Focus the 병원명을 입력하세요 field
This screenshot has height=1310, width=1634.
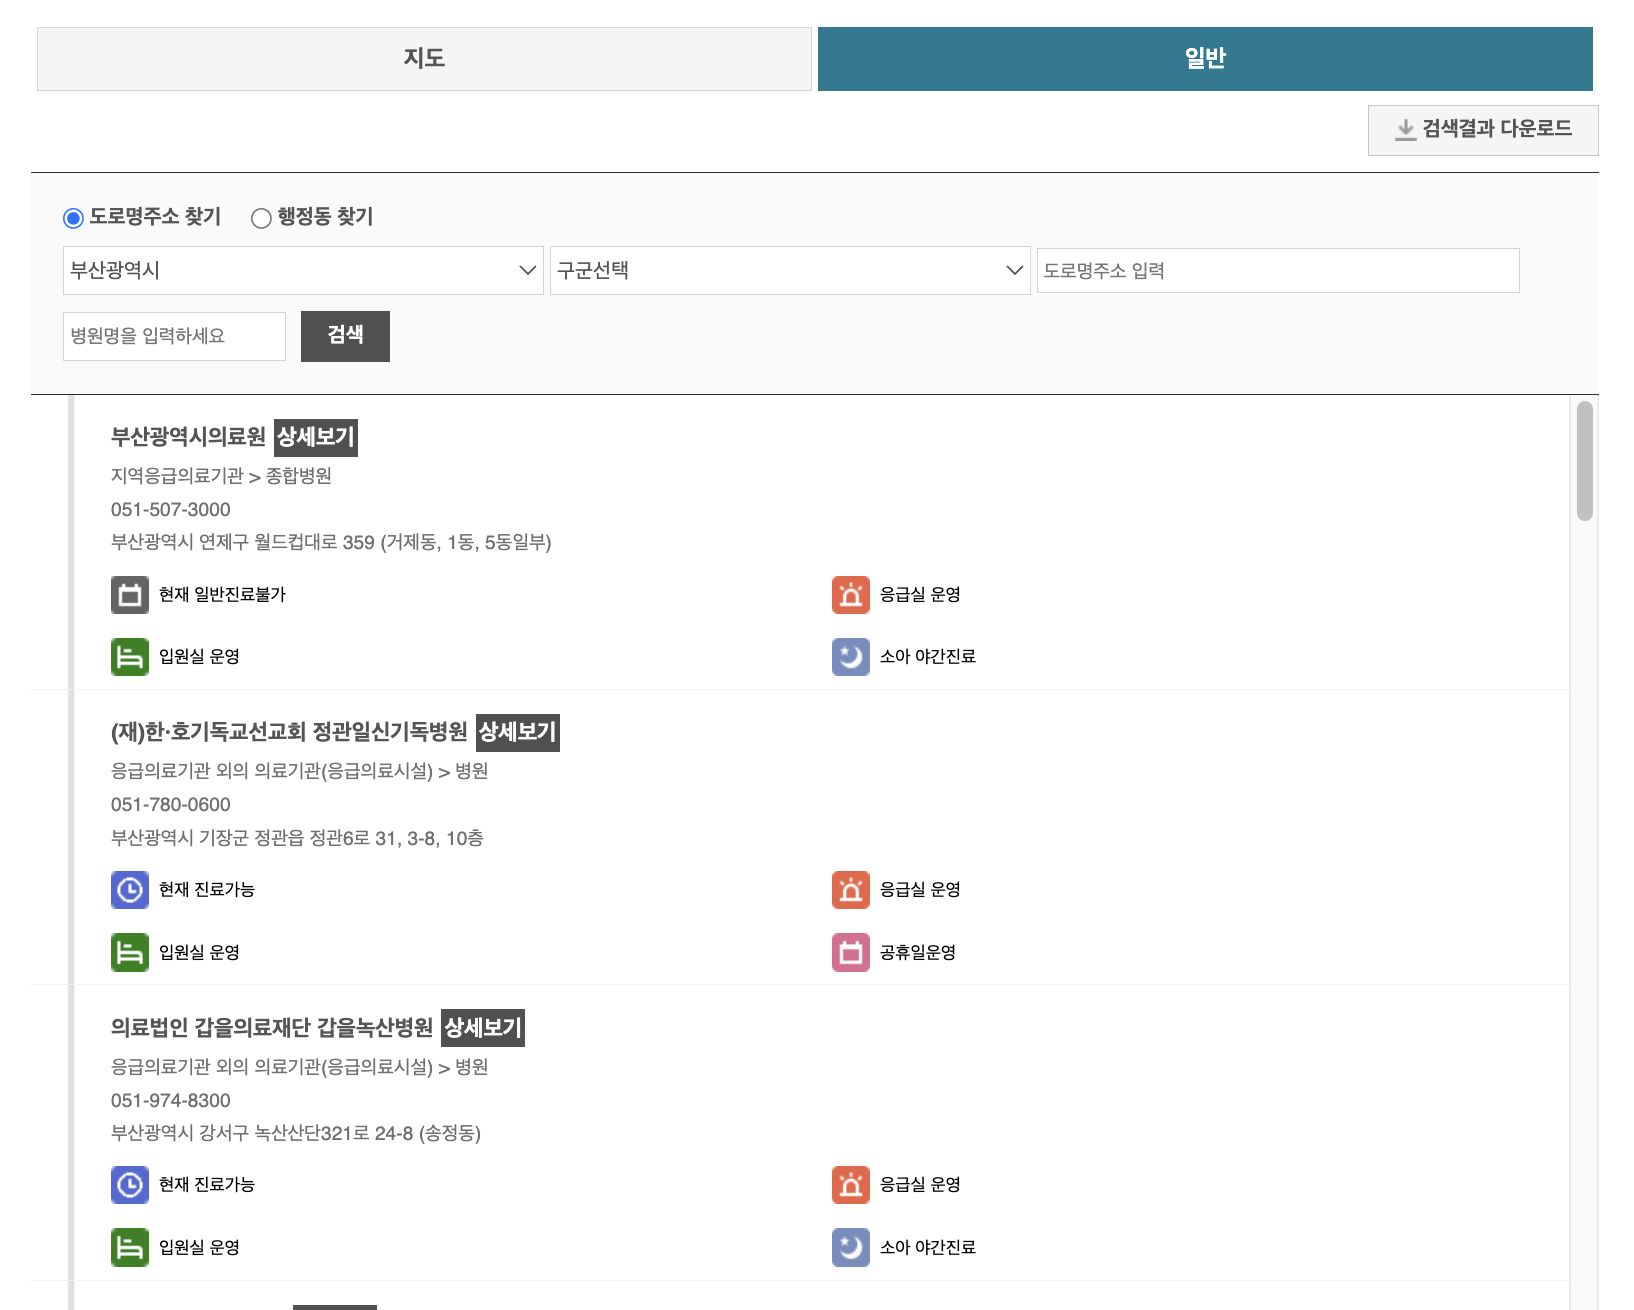[x=174, y=336]
